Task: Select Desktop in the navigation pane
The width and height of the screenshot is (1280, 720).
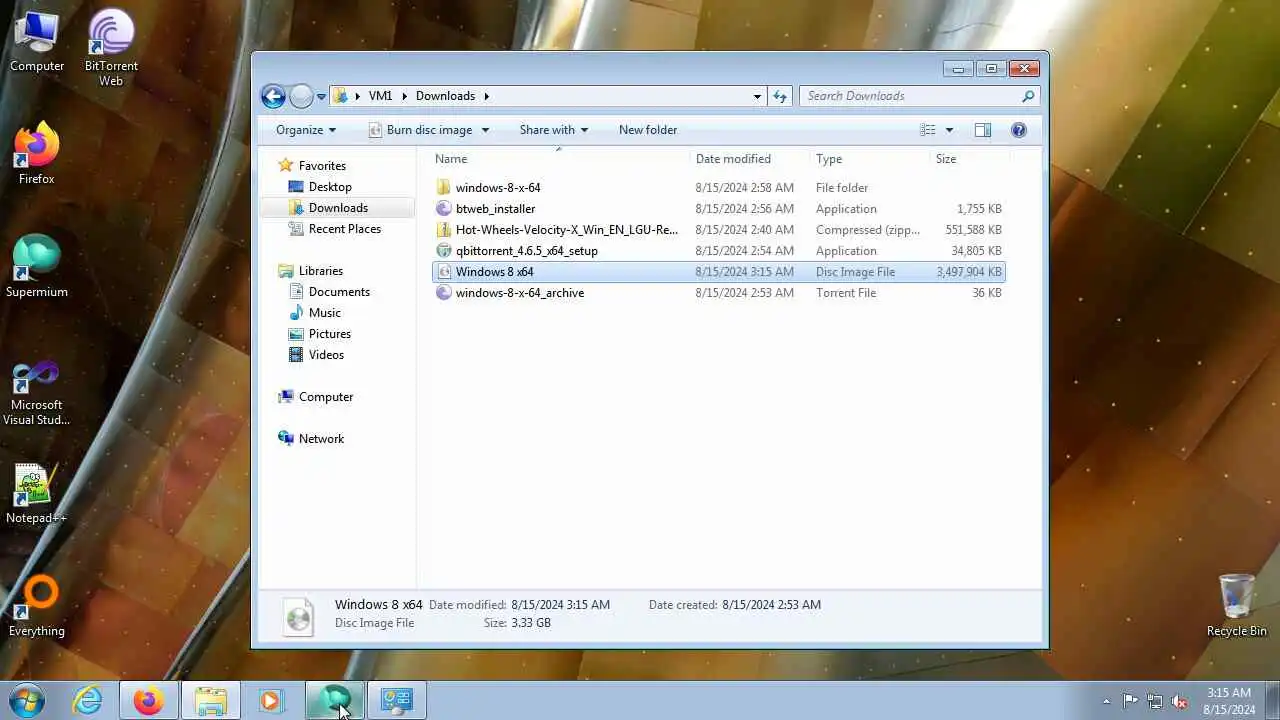Action: point(330,187)
